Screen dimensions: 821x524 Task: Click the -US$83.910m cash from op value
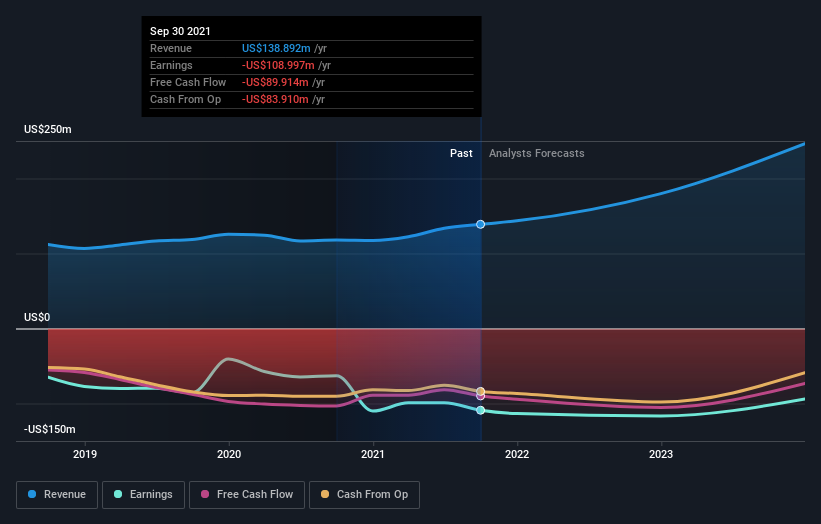275,99
